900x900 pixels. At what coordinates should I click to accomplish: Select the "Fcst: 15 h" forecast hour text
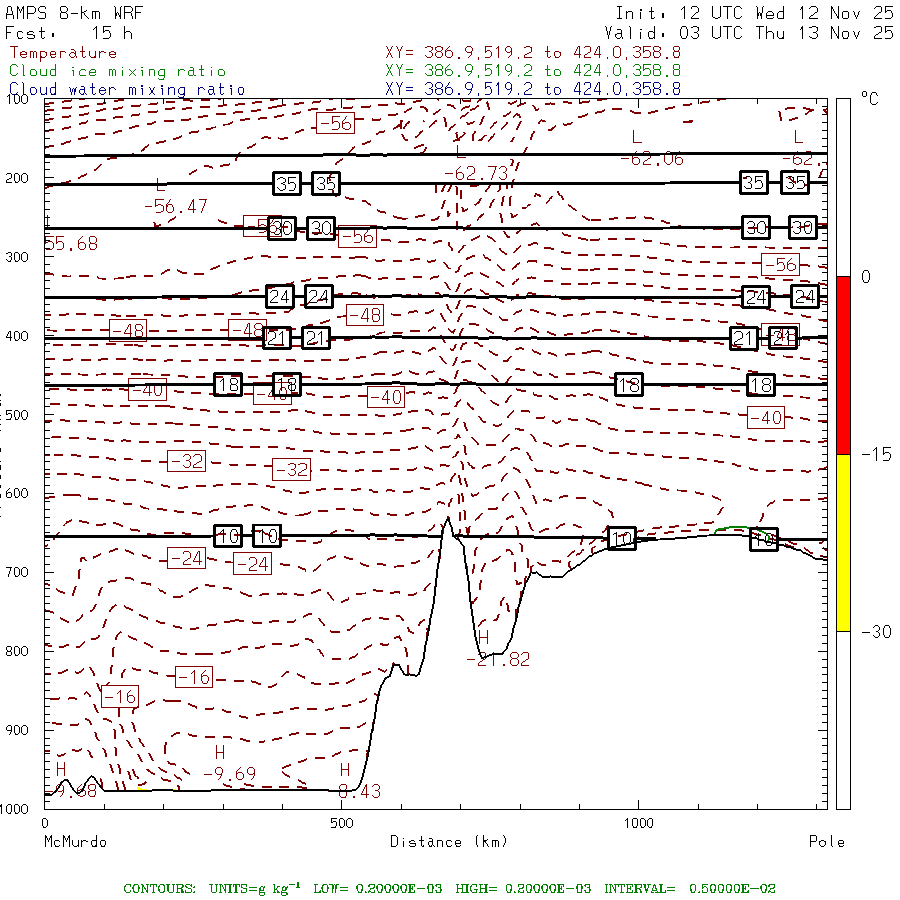point(69,33)
